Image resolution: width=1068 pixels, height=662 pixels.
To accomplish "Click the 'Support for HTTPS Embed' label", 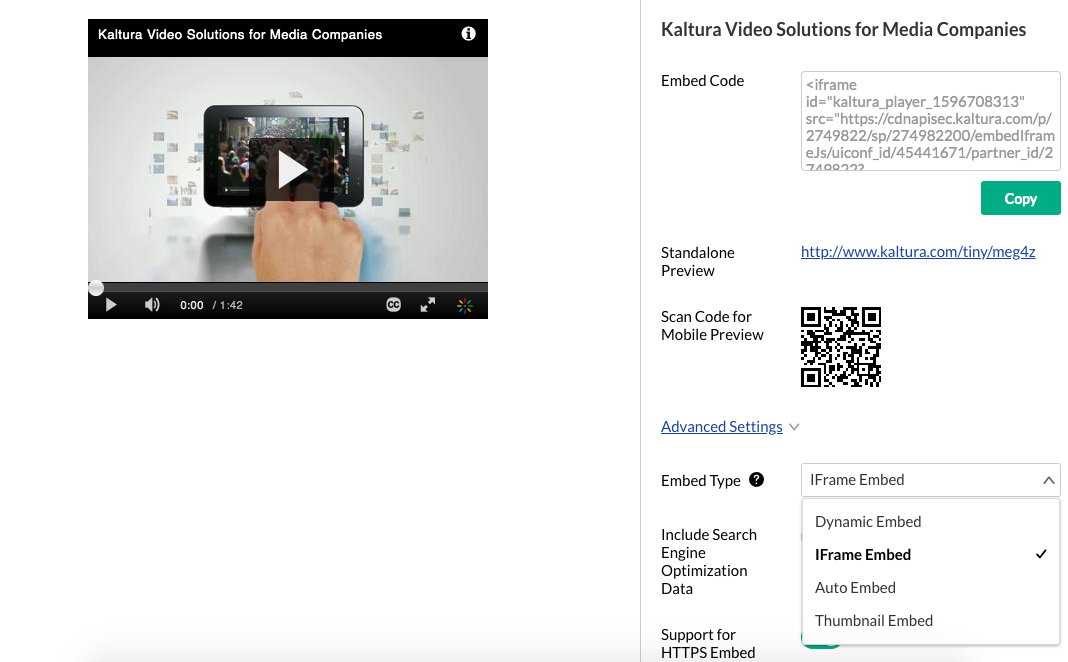I will point(708,644).
